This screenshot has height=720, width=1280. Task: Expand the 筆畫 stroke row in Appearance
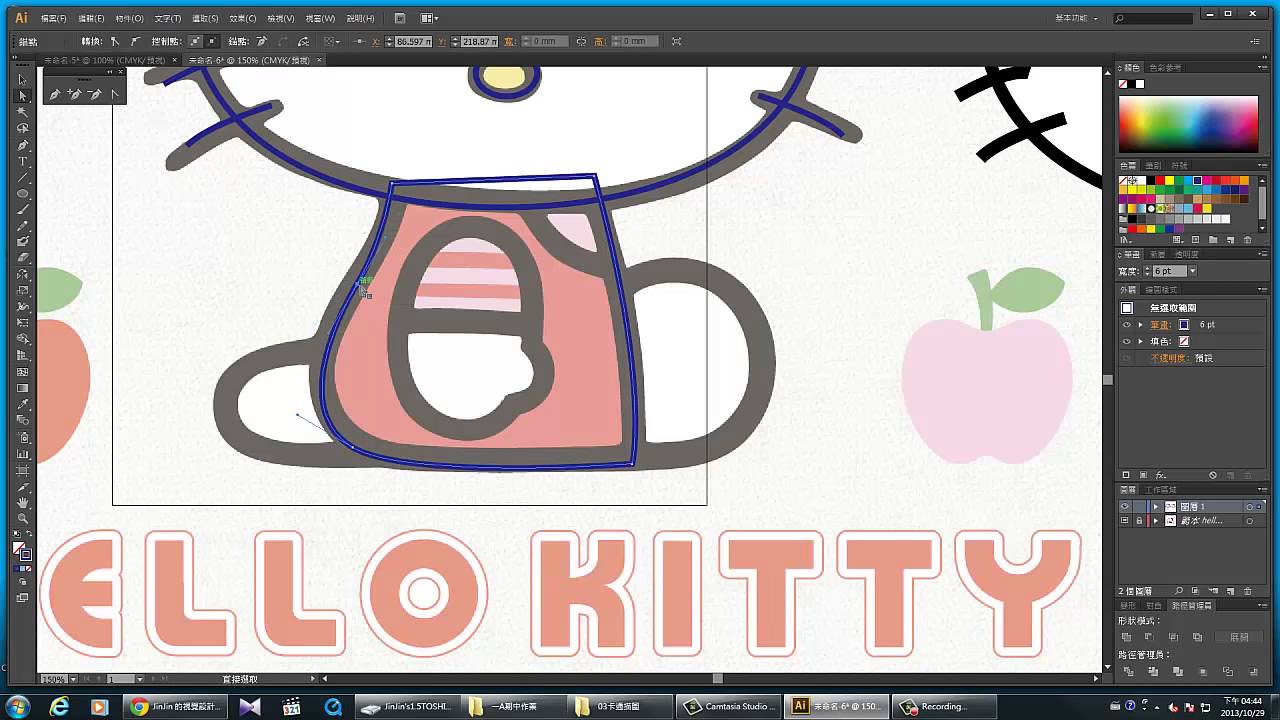point(1140,325)
